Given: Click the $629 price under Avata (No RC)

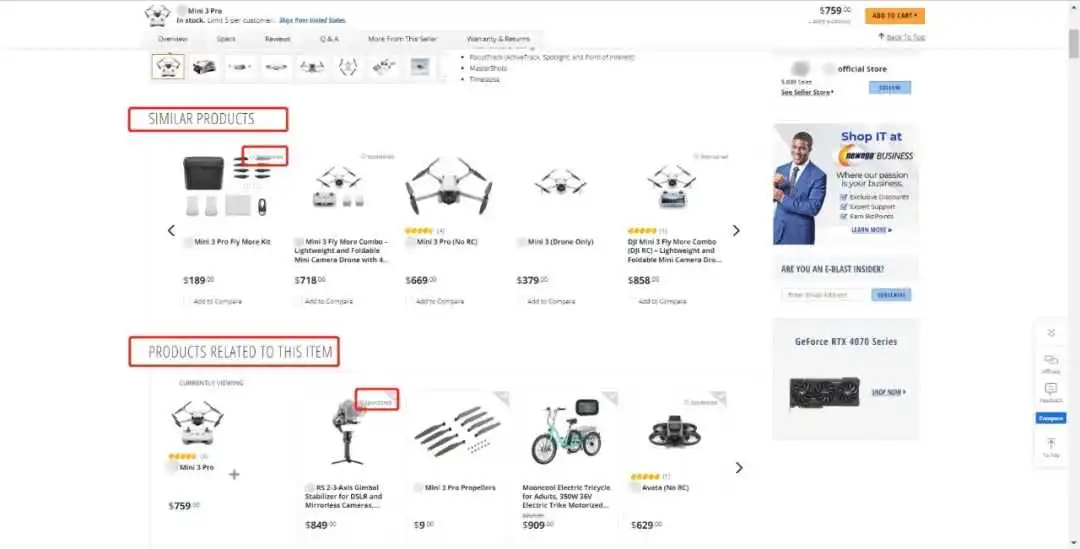Looking at the screenshot, I should click(646, 525).
